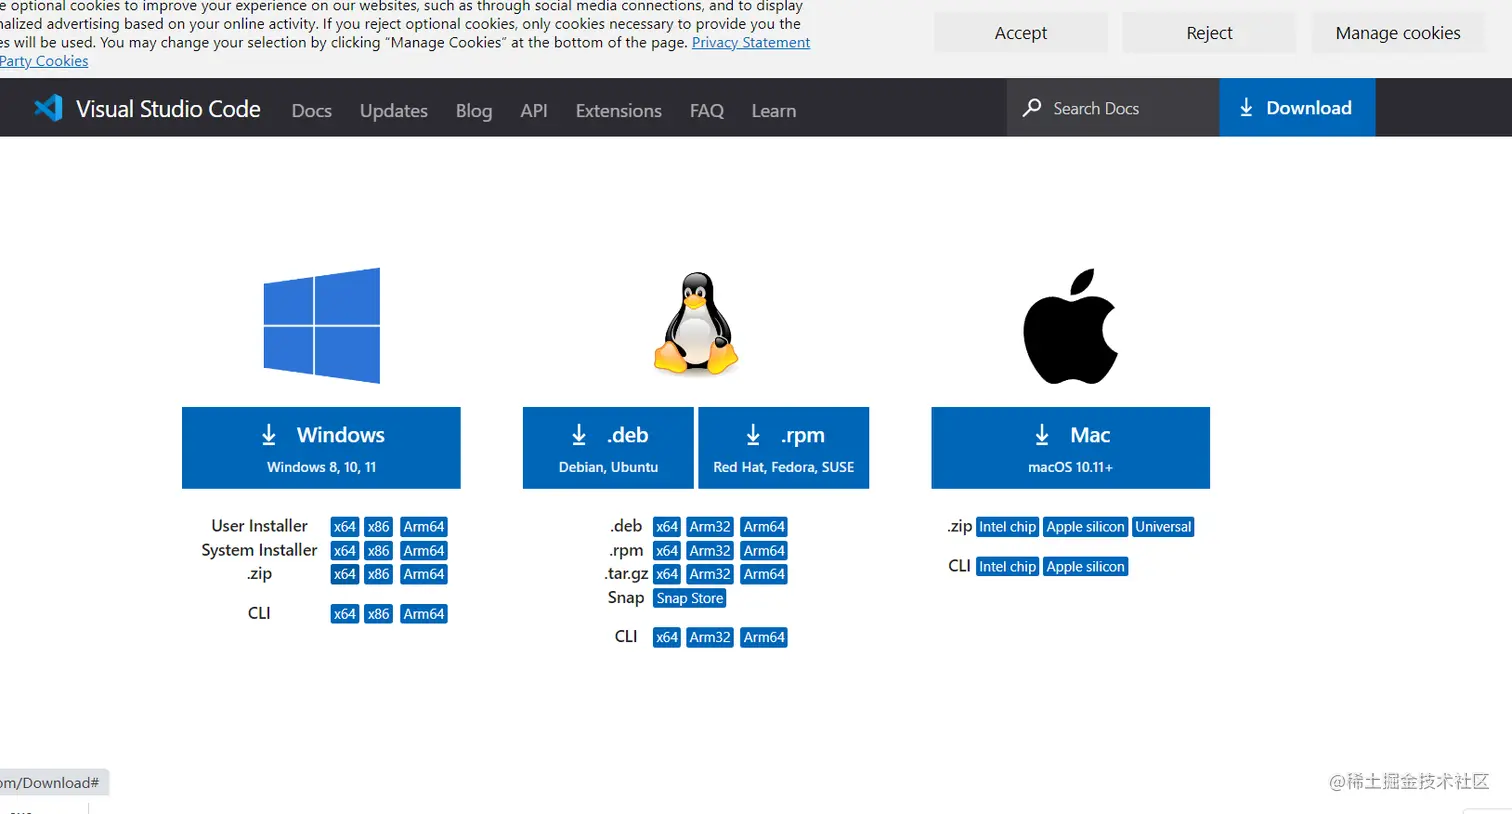1512x814 pixels.
Task: Open the Privacy Statement link
Action: click(751, 43)
